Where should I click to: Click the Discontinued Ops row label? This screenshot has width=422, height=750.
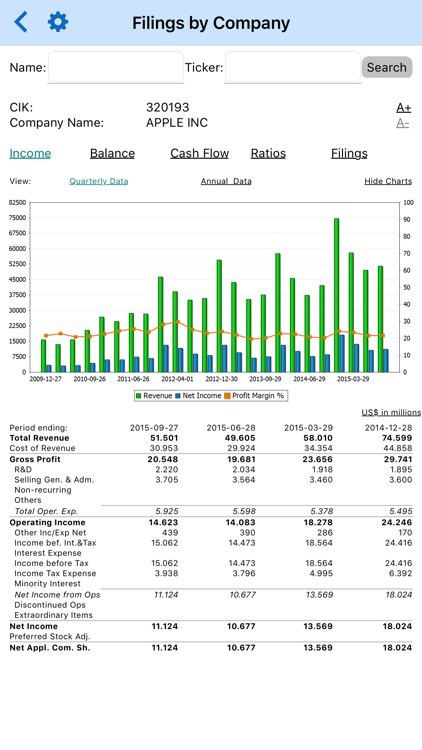click(50, 605)
